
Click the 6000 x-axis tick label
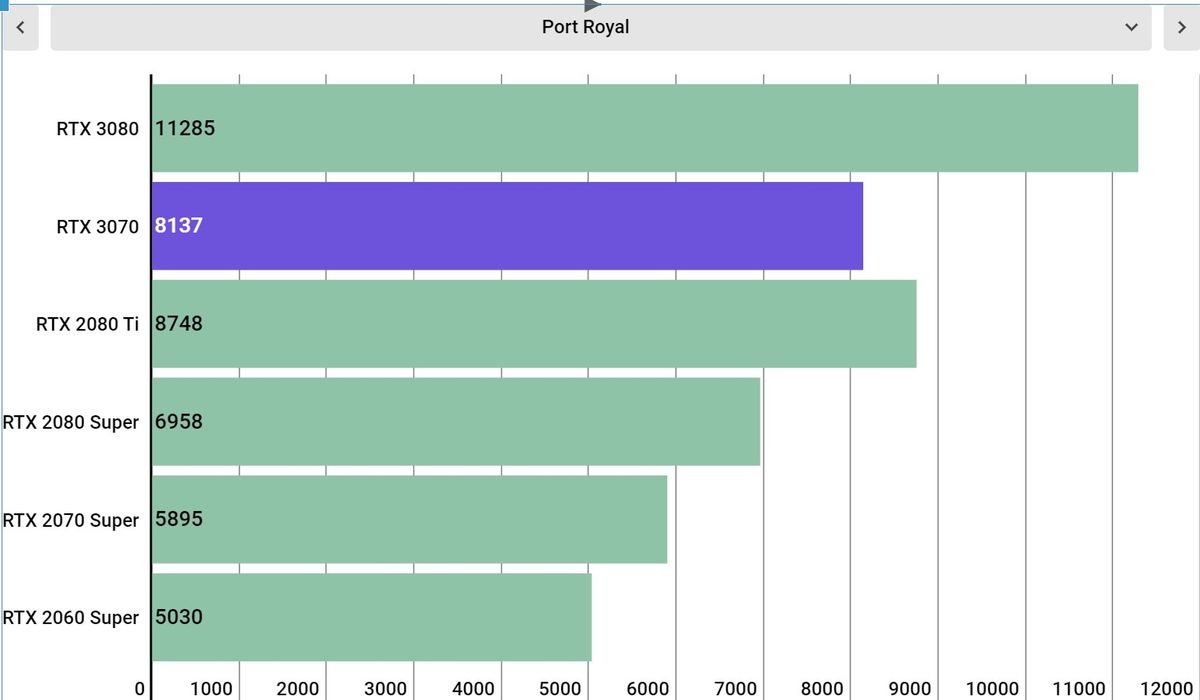pos(647,688)
